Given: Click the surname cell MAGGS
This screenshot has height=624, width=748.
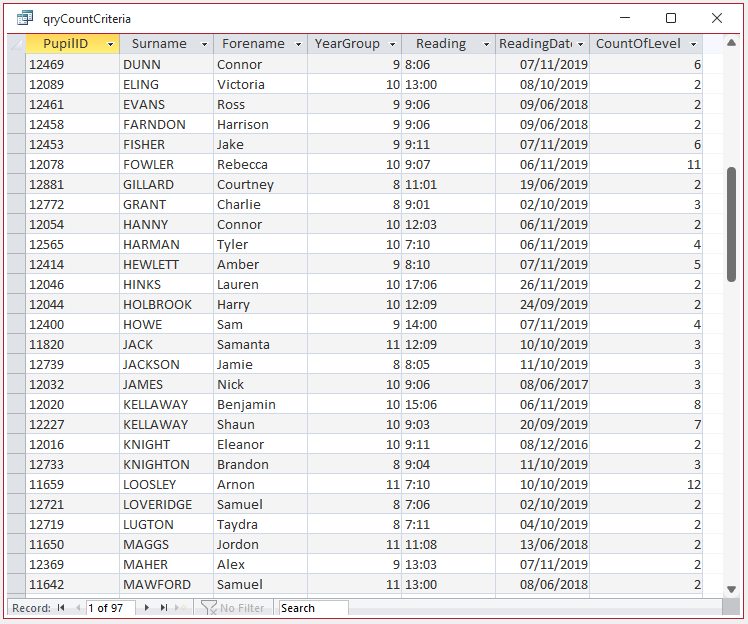Looking at the screenshot, I should 166,545.
